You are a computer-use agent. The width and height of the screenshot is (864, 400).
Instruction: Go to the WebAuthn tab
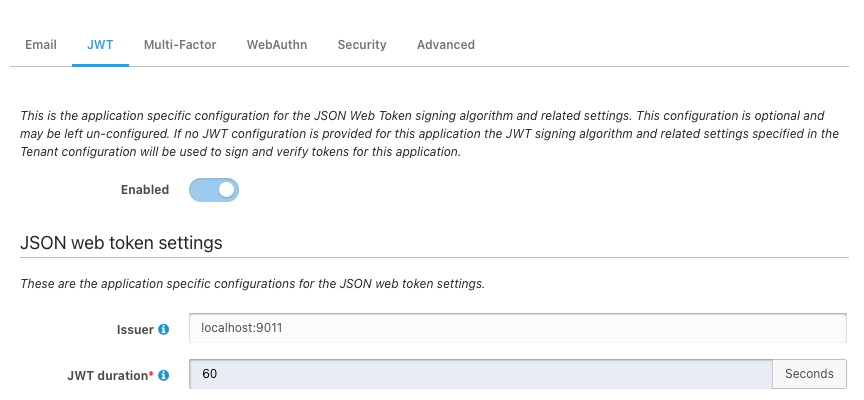click(x=277, y=45)
